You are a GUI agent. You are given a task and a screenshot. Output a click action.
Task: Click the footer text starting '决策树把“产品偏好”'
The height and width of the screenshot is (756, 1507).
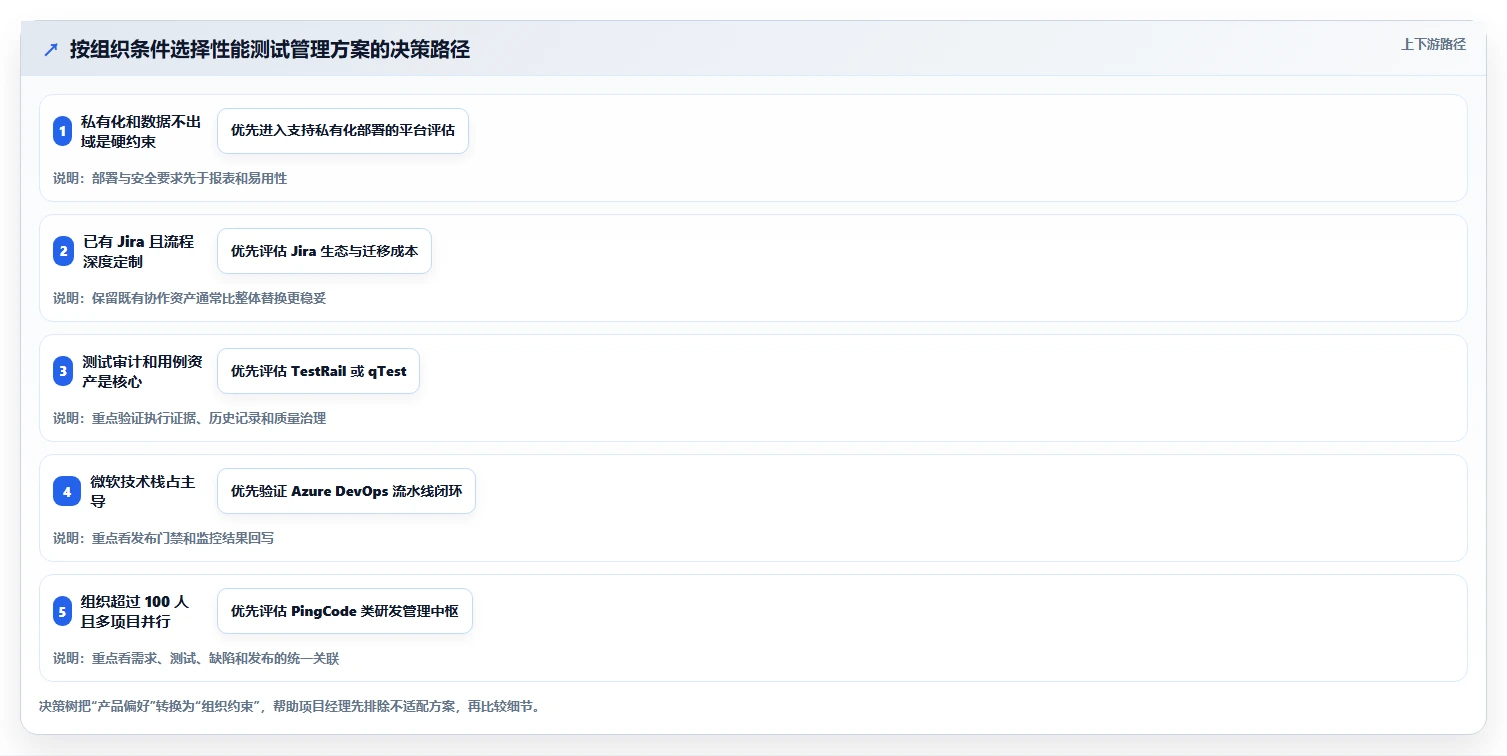click(290, 706)
